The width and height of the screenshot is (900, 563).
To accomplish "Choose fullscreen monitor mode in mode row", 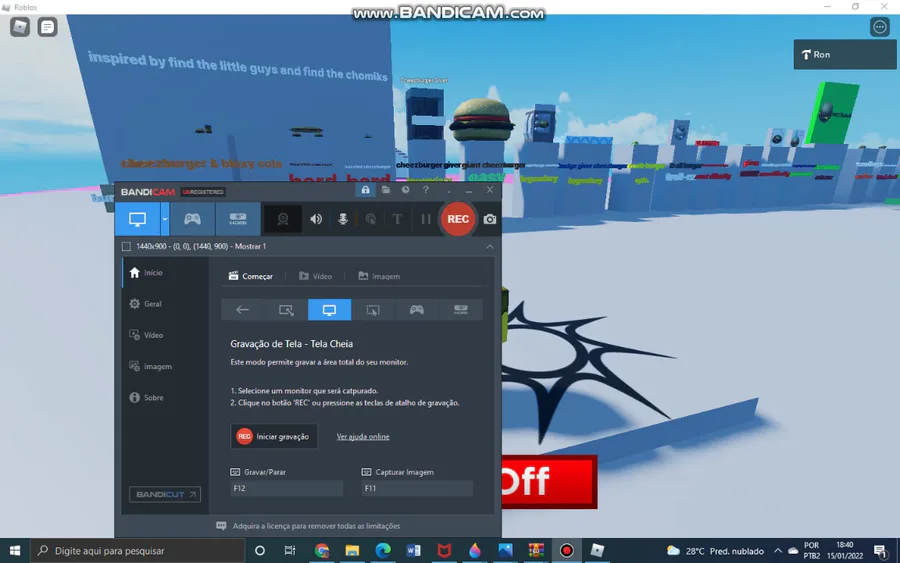I will pos(329,310).
